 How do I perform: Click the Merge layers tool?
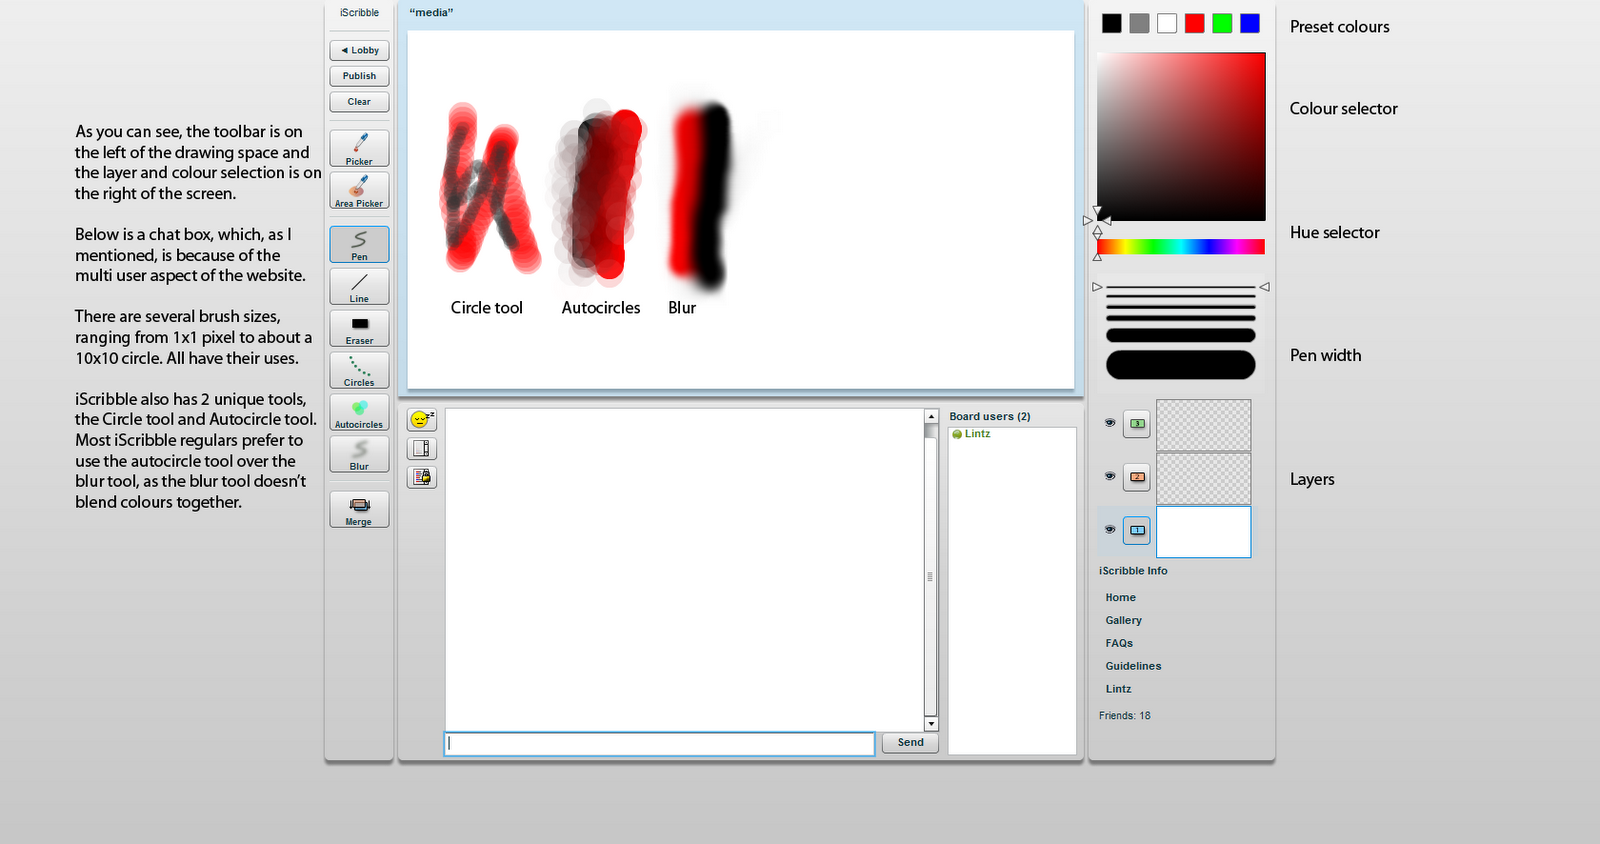tap(359, 509)
